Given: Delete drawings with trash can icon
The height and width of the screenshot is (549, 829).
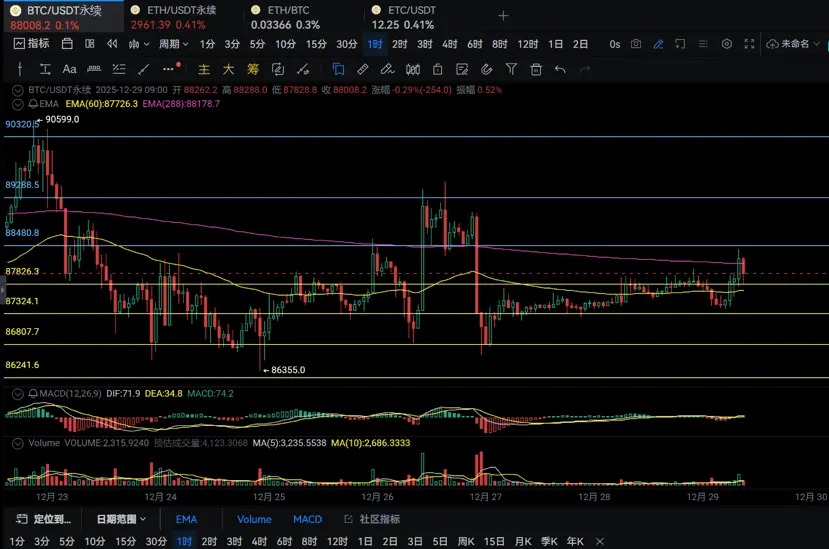Looking at the screenshot, I should tap(536, 69).
